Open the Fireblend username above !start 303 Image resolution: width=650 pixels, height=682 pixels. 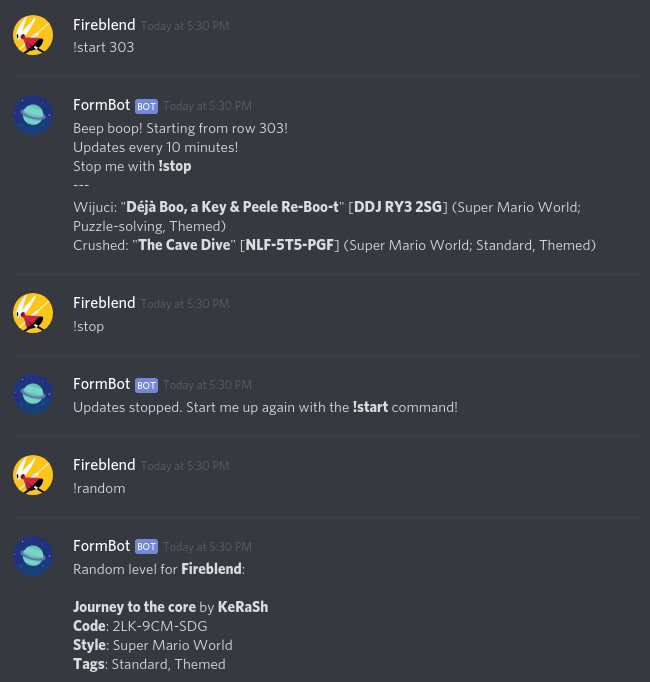pos(104,25)
